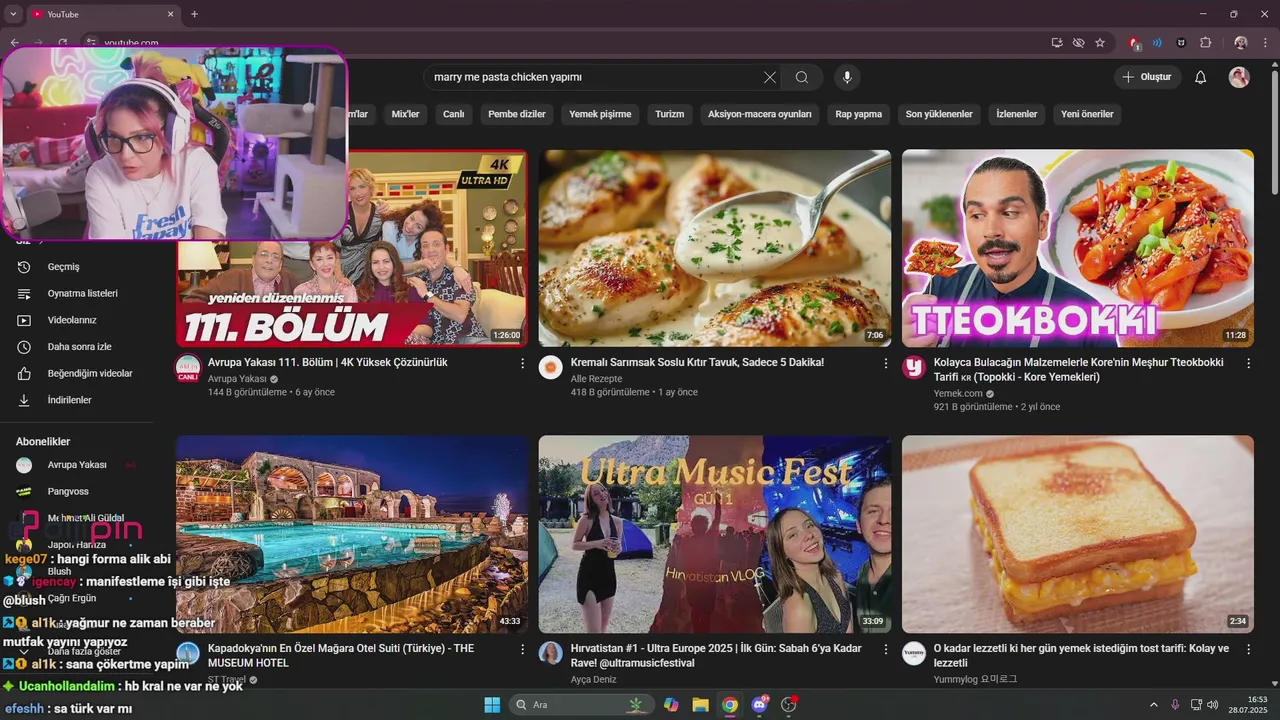Open Windows Start menu
Viewport: 1280px width, 720px height.
(492, 705)
